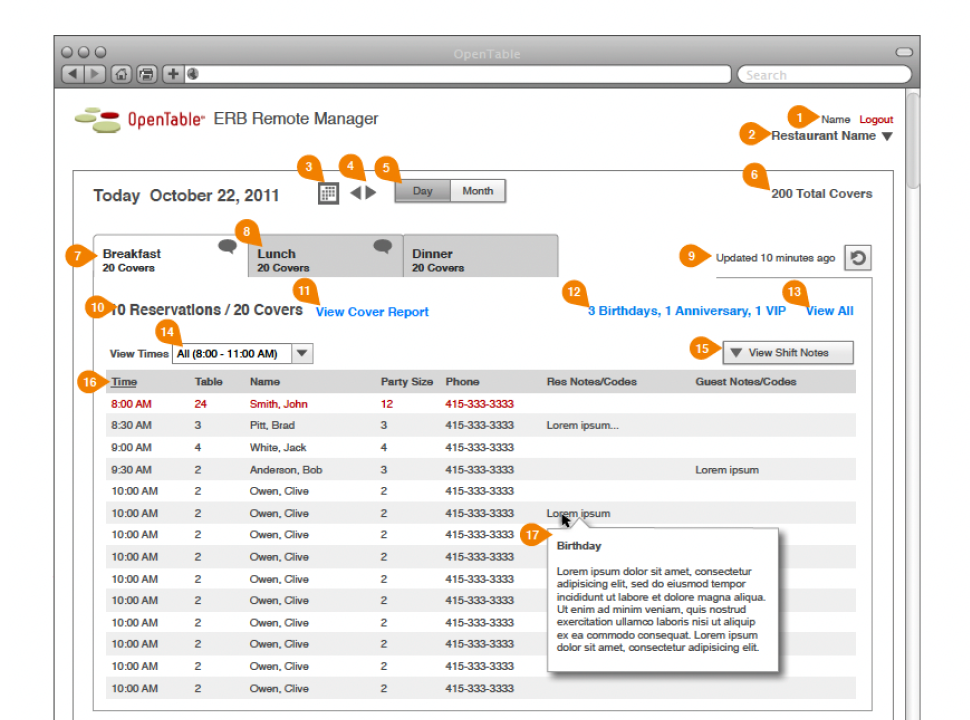Click the browser print icon
Image resolution: width=970 pixels, height=720 pixels.
tap(146, 74)
